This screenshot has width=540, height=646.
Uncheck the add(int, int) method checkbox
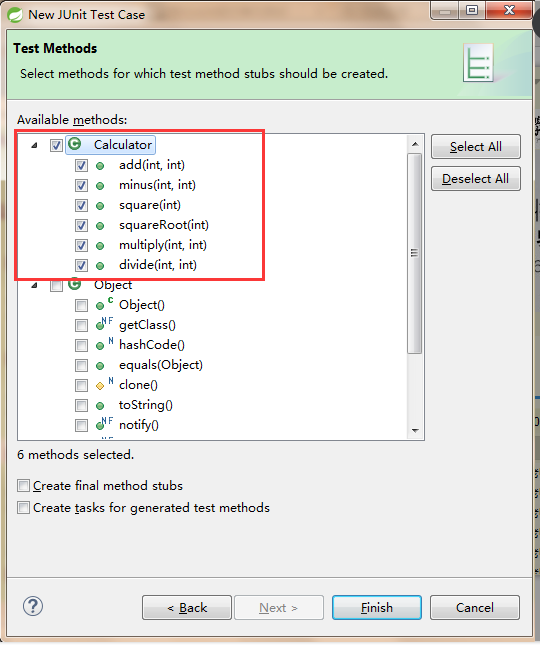coord(81,165)
